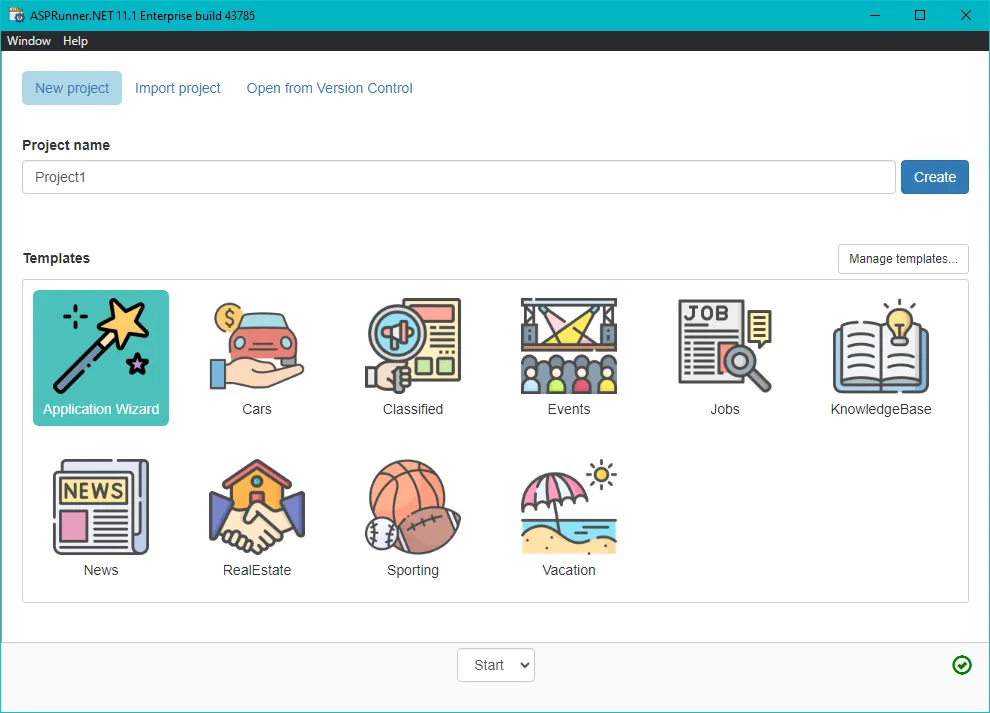The height and width of the screenshot is (713, 990).
Task: Click the green checkmark status icon
Action: pyautogui.click(x=962, y=665)
